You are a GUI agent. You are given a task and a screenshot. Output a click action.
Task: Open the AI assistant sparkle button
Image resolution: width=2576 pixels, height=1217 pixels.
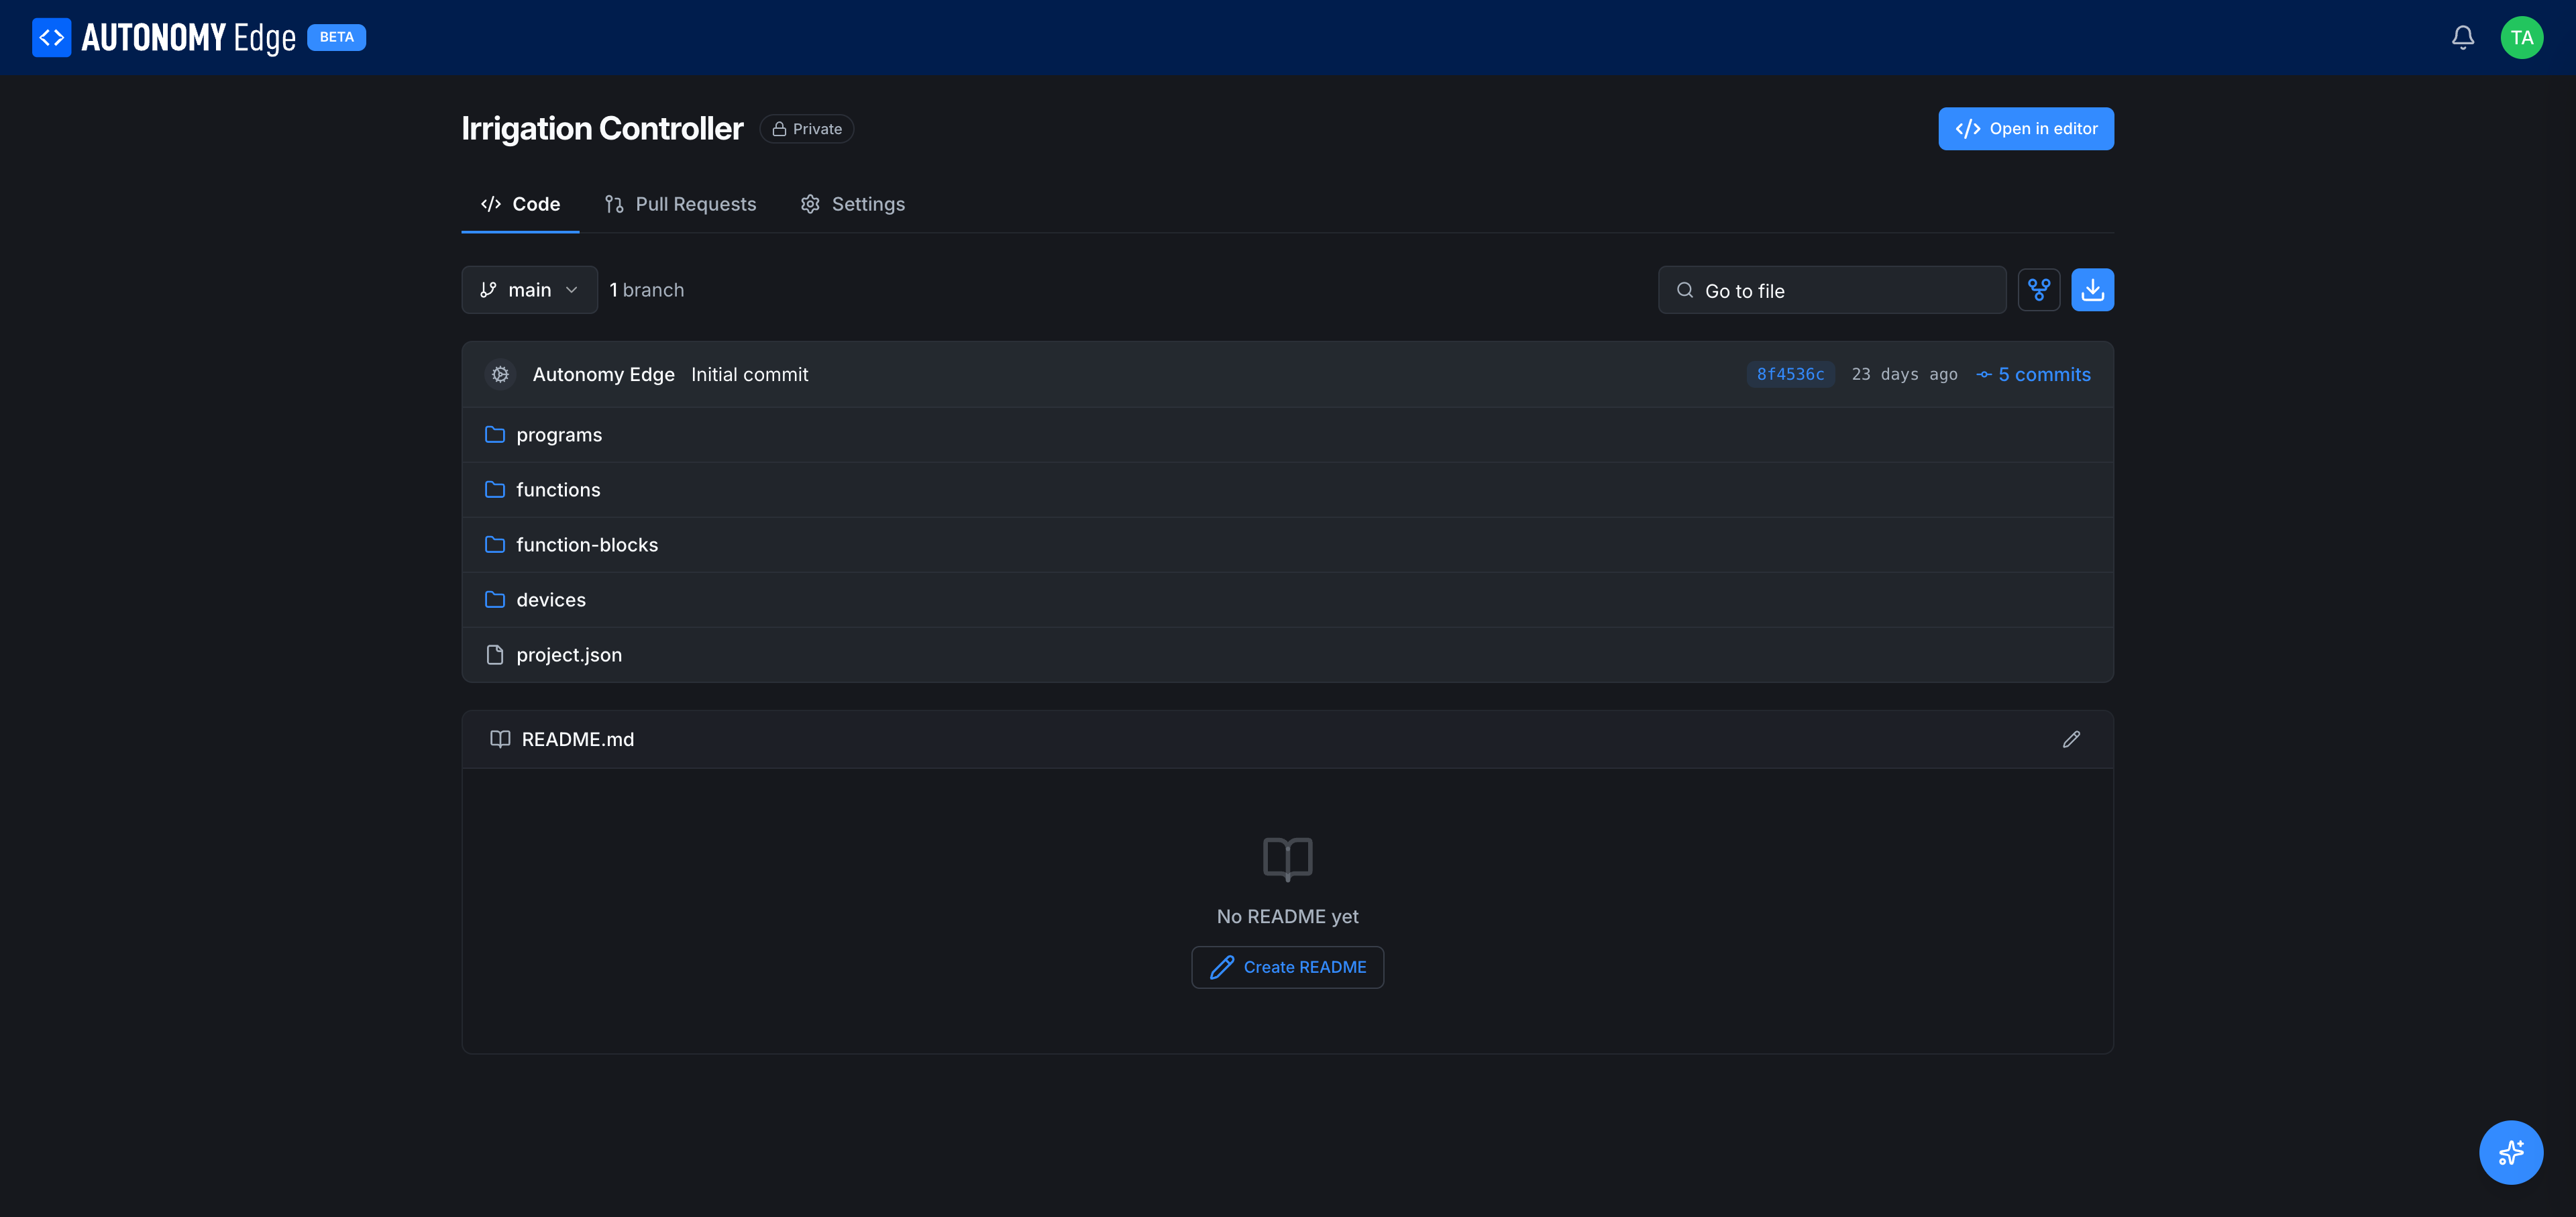[x=2510, y=1152]
